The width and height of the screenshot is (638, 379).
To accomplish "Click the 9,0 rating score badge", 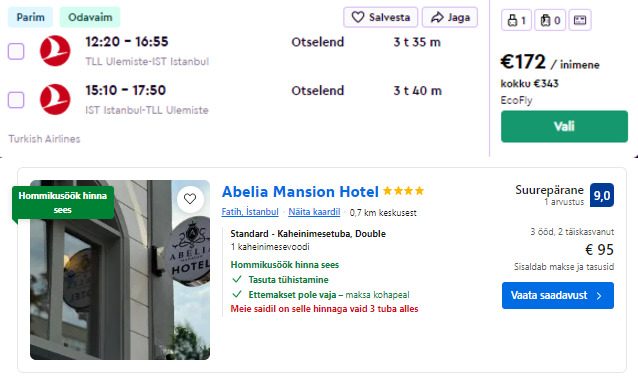I will point(602,195).
